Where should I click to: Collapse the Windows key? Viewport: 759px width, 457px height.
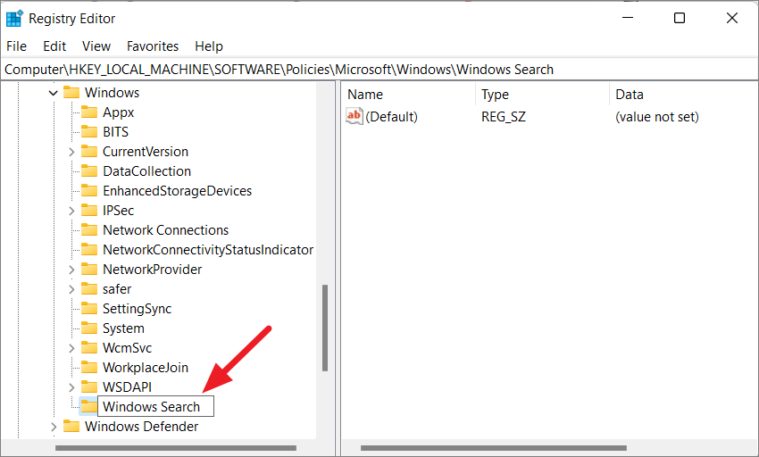pos(53,93)
